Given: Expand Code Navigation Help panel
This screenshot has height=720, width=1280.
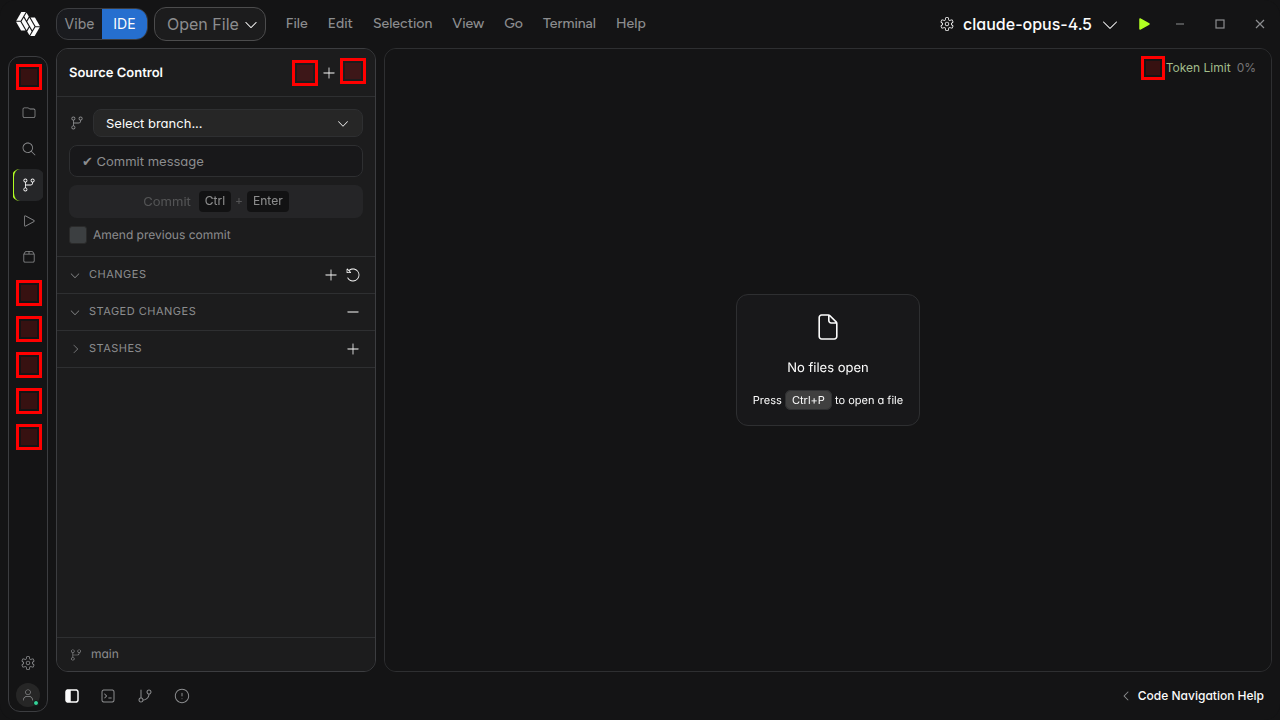Looking at the screenshot, I should click(x=1193, y=696).
